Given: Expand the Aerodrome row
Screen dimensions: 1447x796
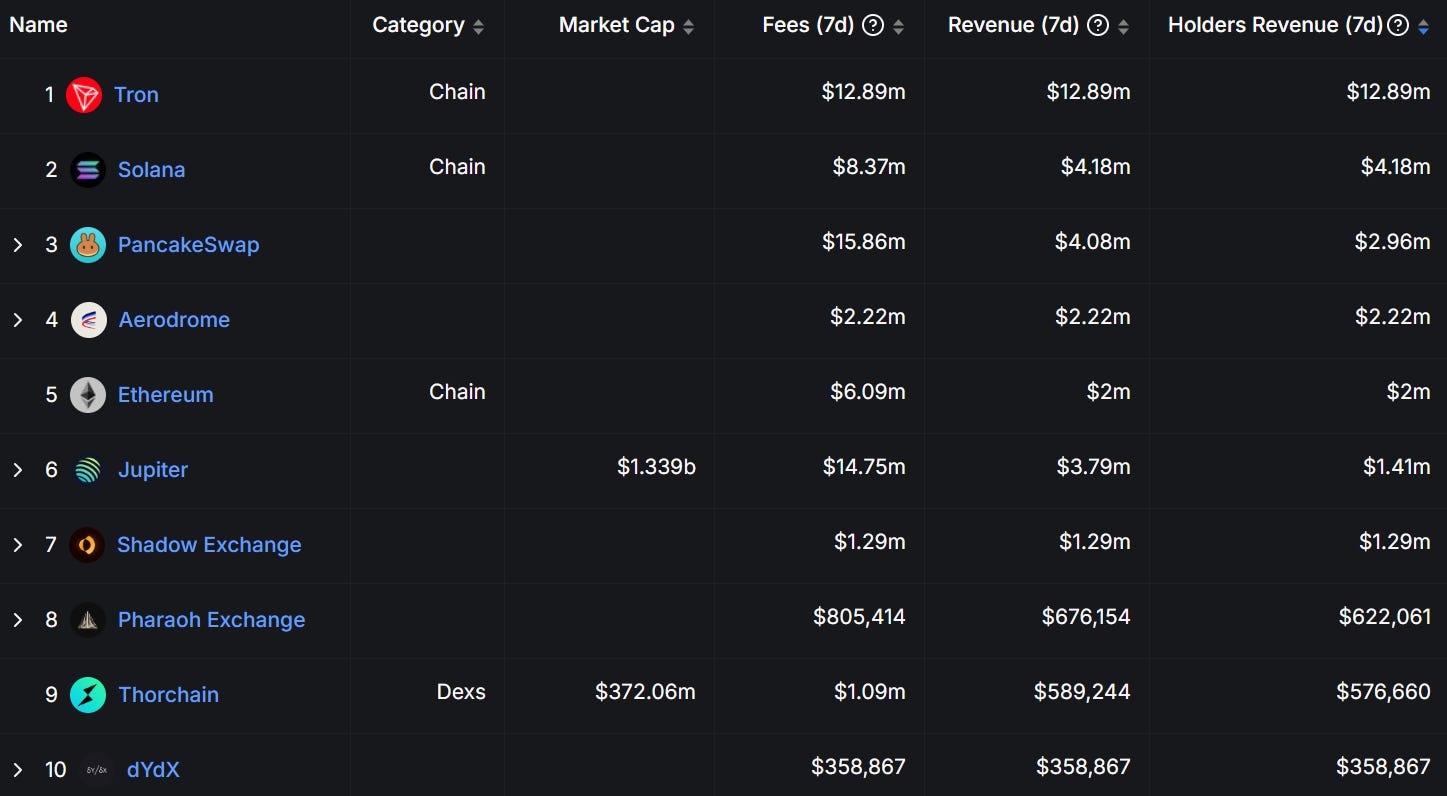Looking at the screenshot, I should [x=17, y=320].
